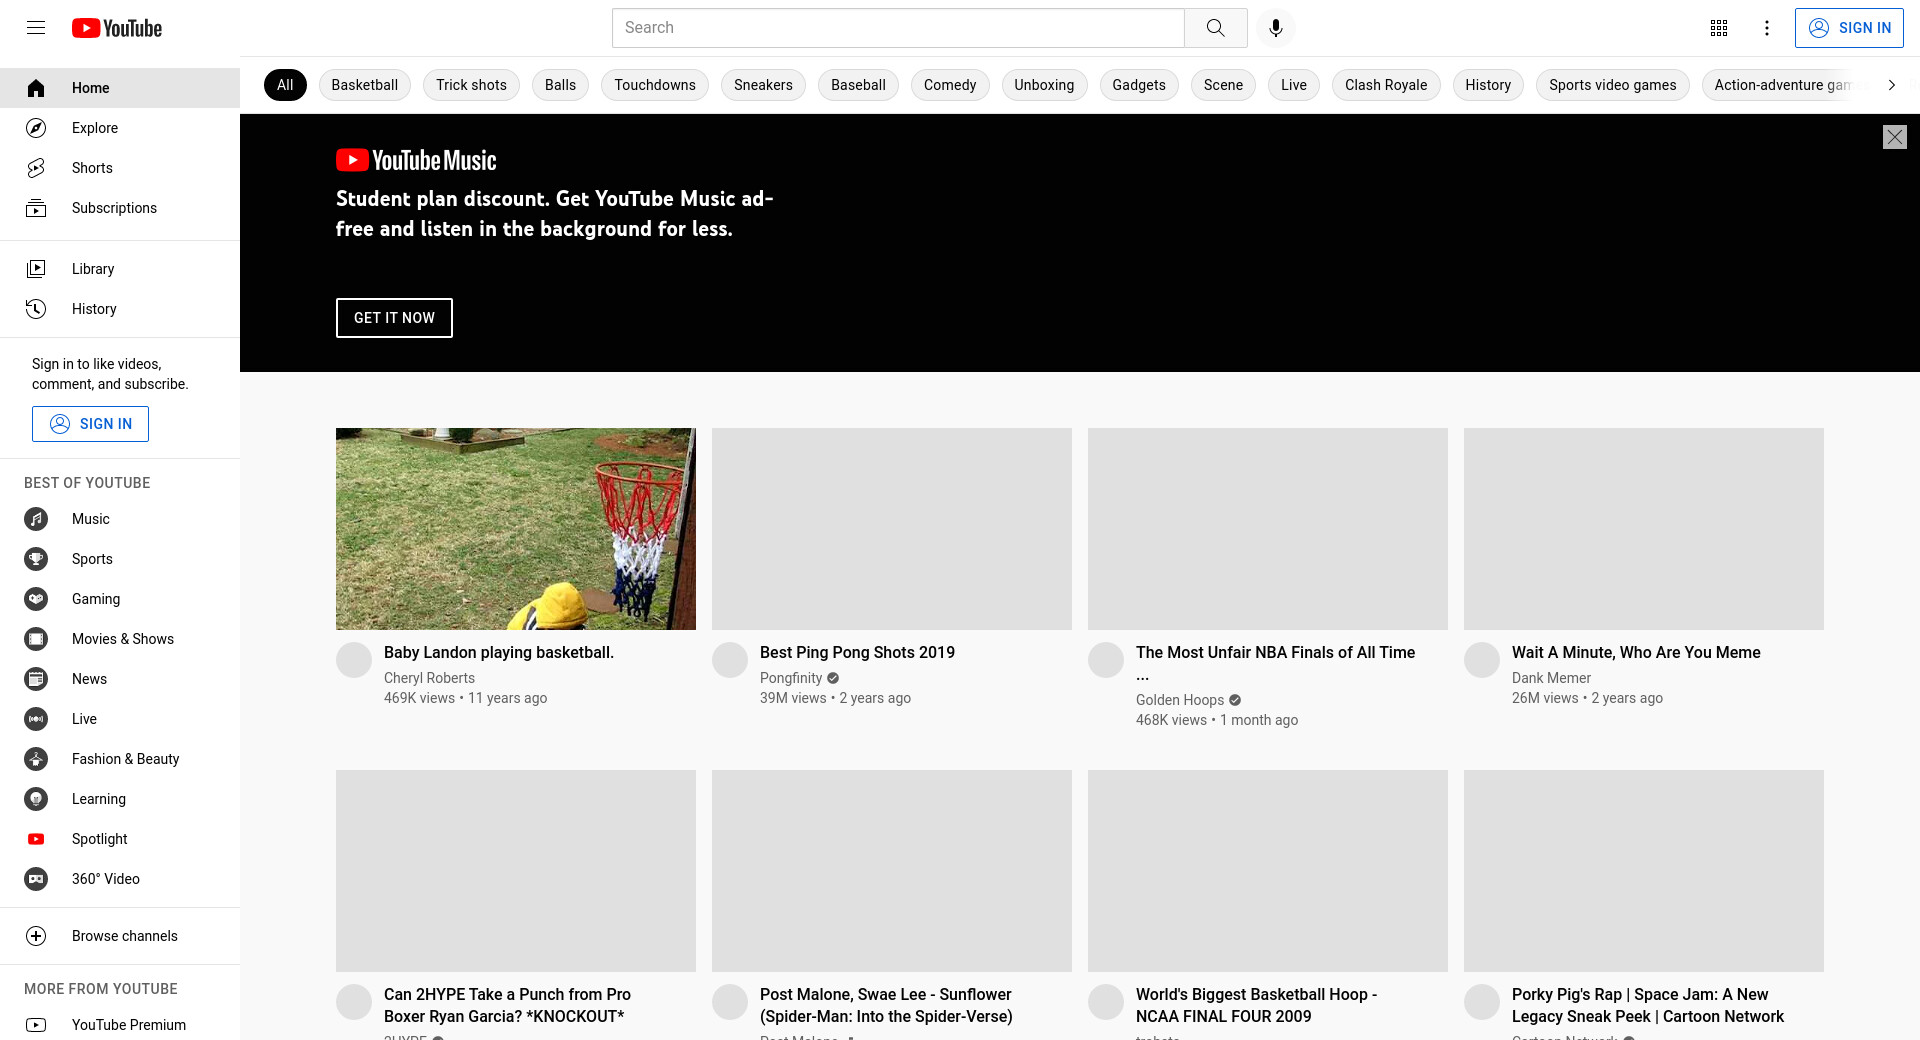Close the YouTube Music banner
1920x1040 pixels.
point(1895,137)
